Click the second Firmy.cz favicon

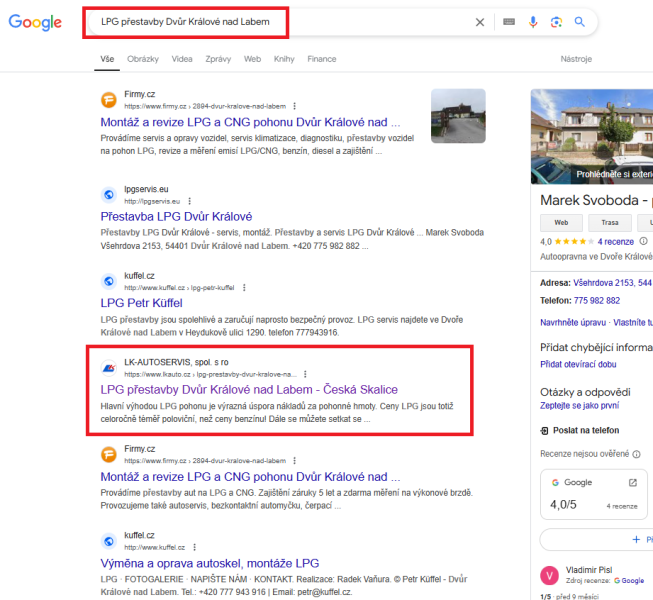(109, 454)
